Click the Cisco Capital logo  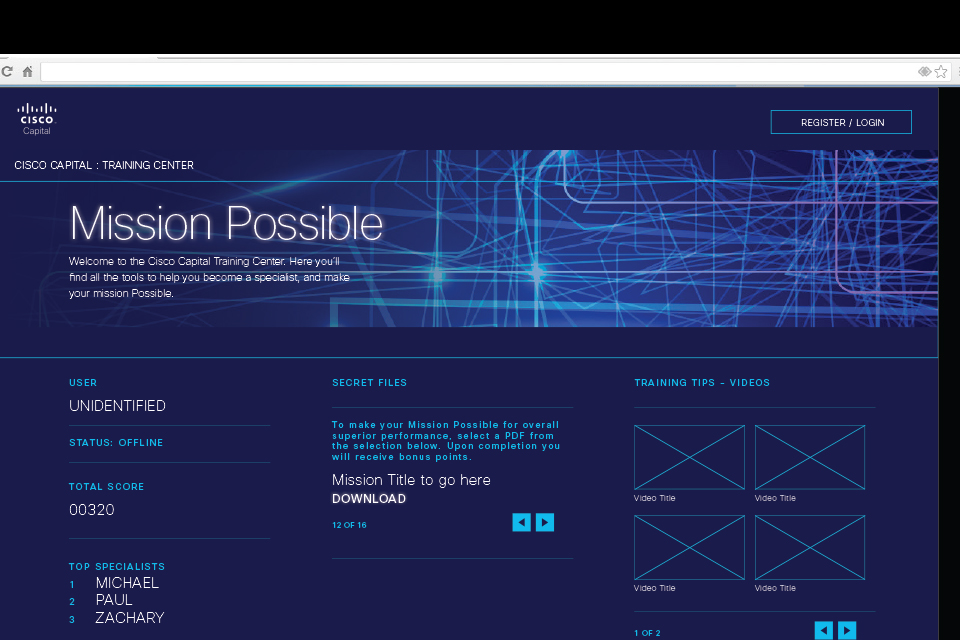37,118
